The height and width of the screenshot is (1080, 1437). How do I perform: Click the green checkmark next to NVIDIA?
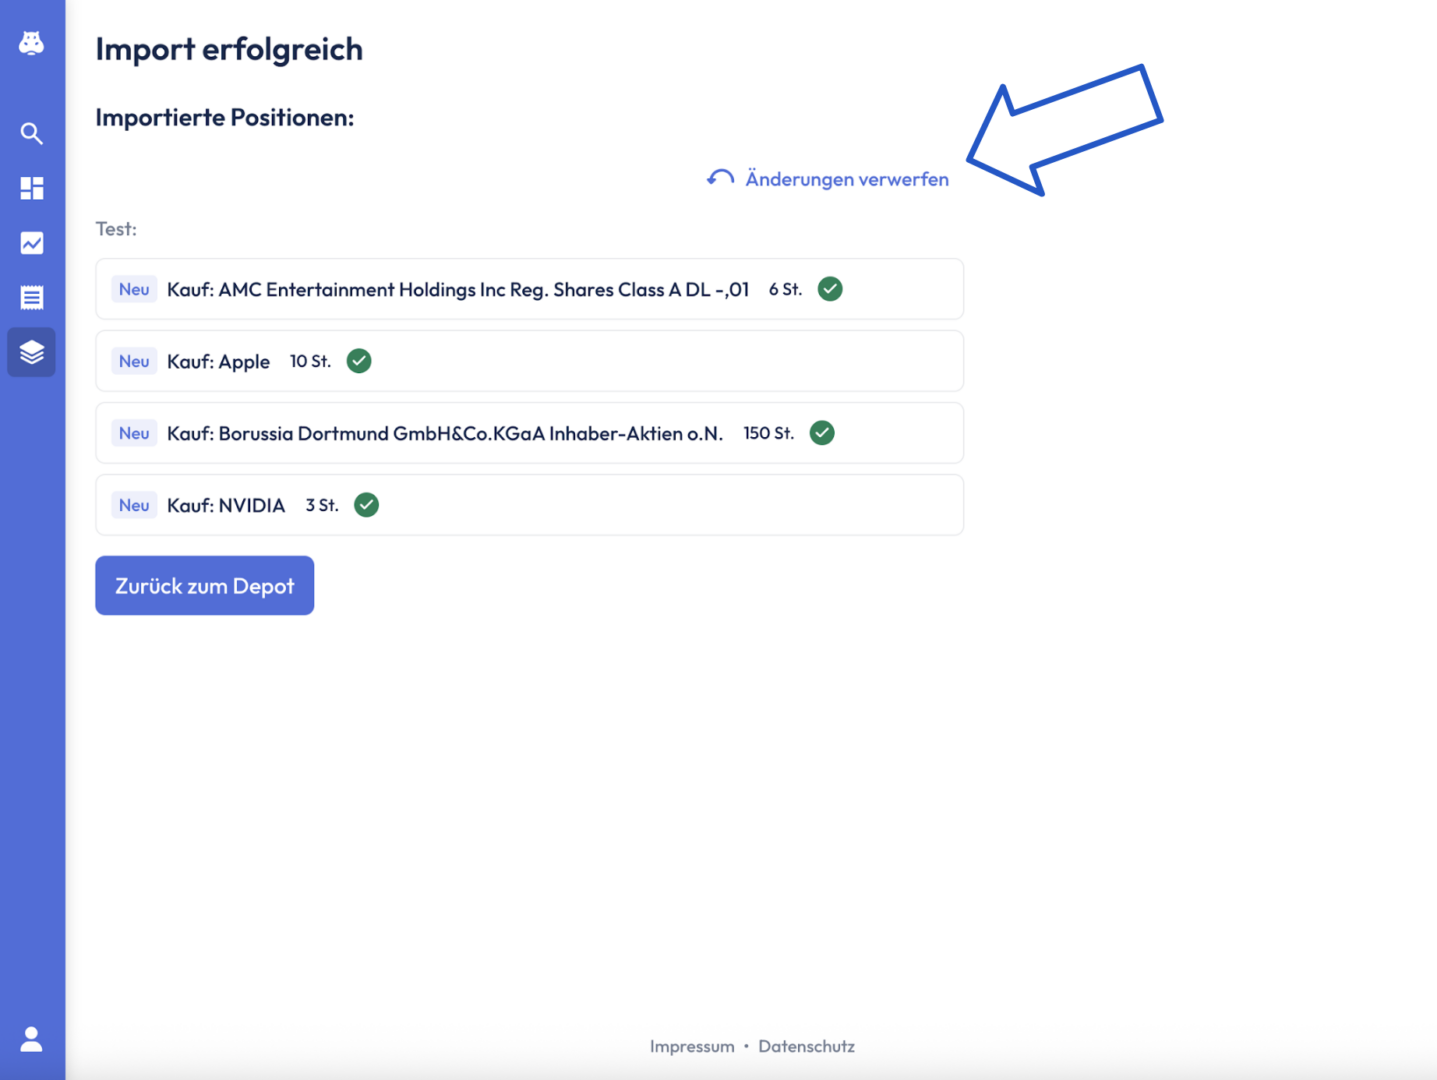coord(367,505)
